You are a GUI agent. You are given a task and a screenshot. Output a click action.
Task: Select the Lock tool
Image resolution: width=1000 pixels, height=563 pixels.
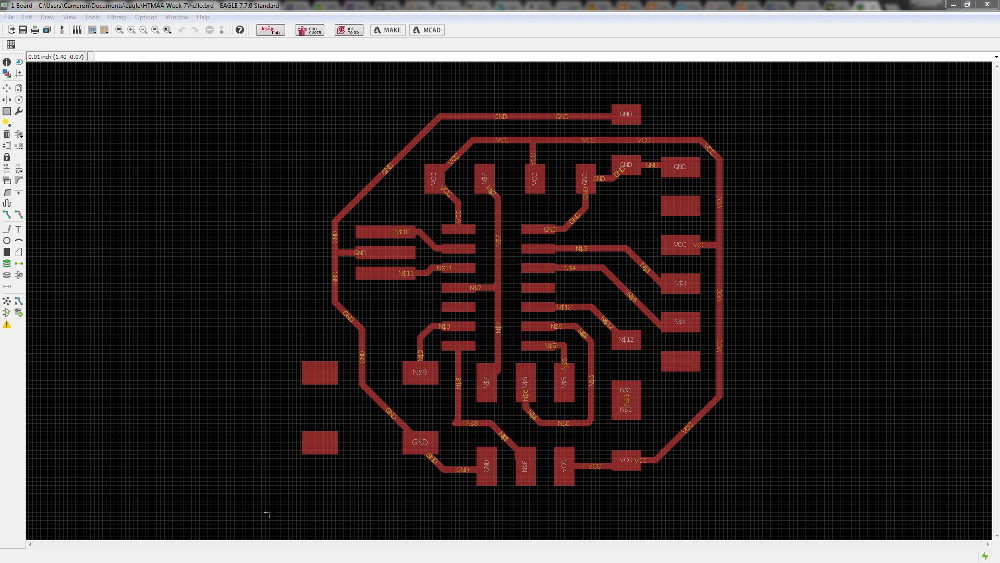tap(6, 157)
